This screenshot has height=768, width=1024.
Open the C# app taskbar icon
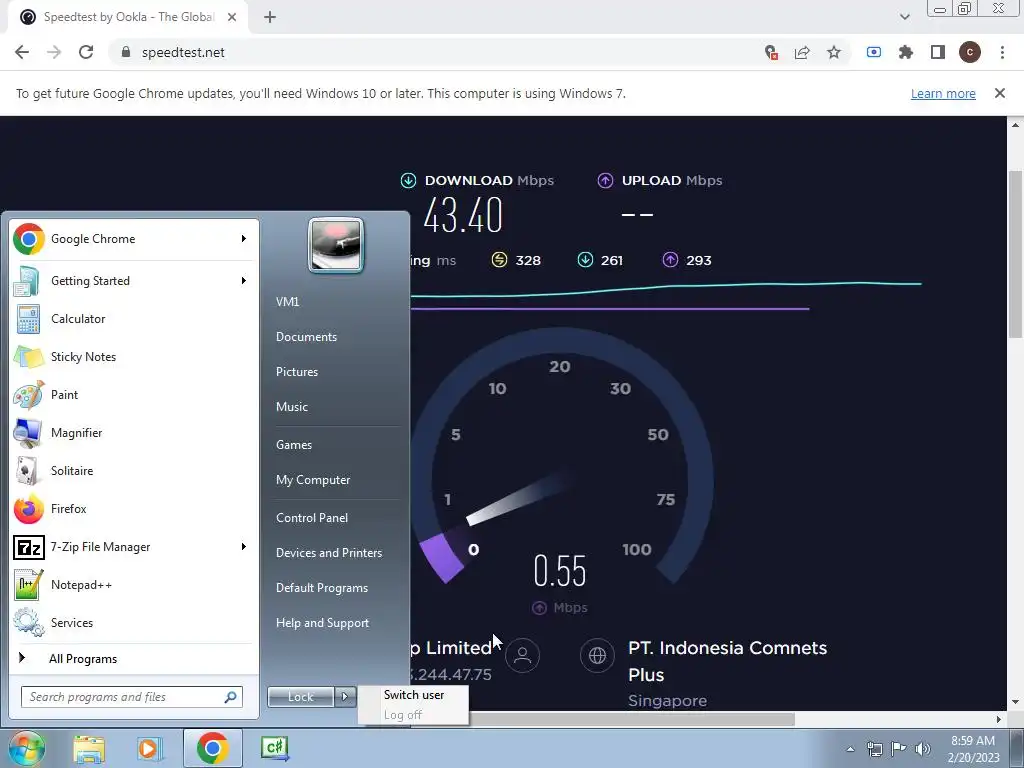tap(274, 748)
